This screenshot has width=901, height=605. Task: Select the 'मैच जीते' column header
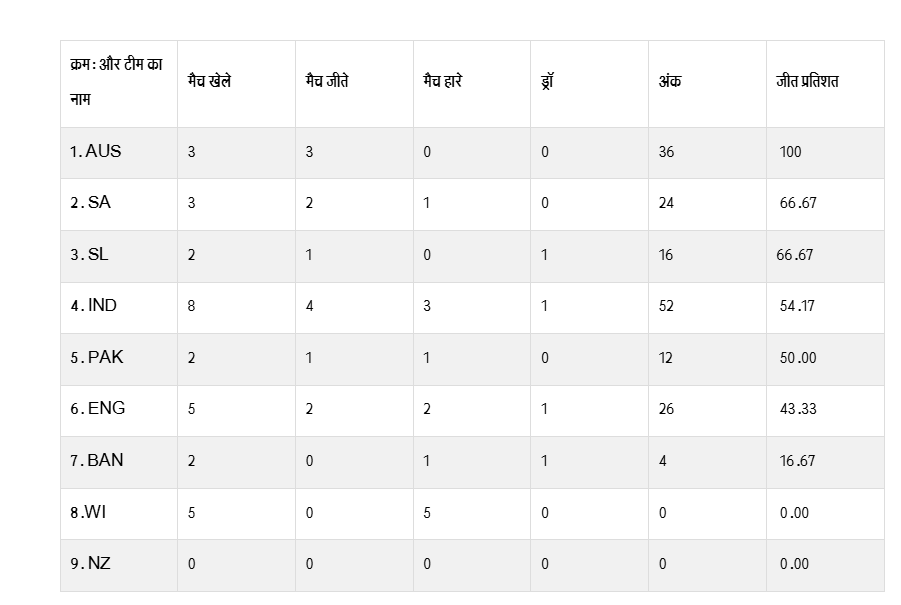[x=327, y=81]
